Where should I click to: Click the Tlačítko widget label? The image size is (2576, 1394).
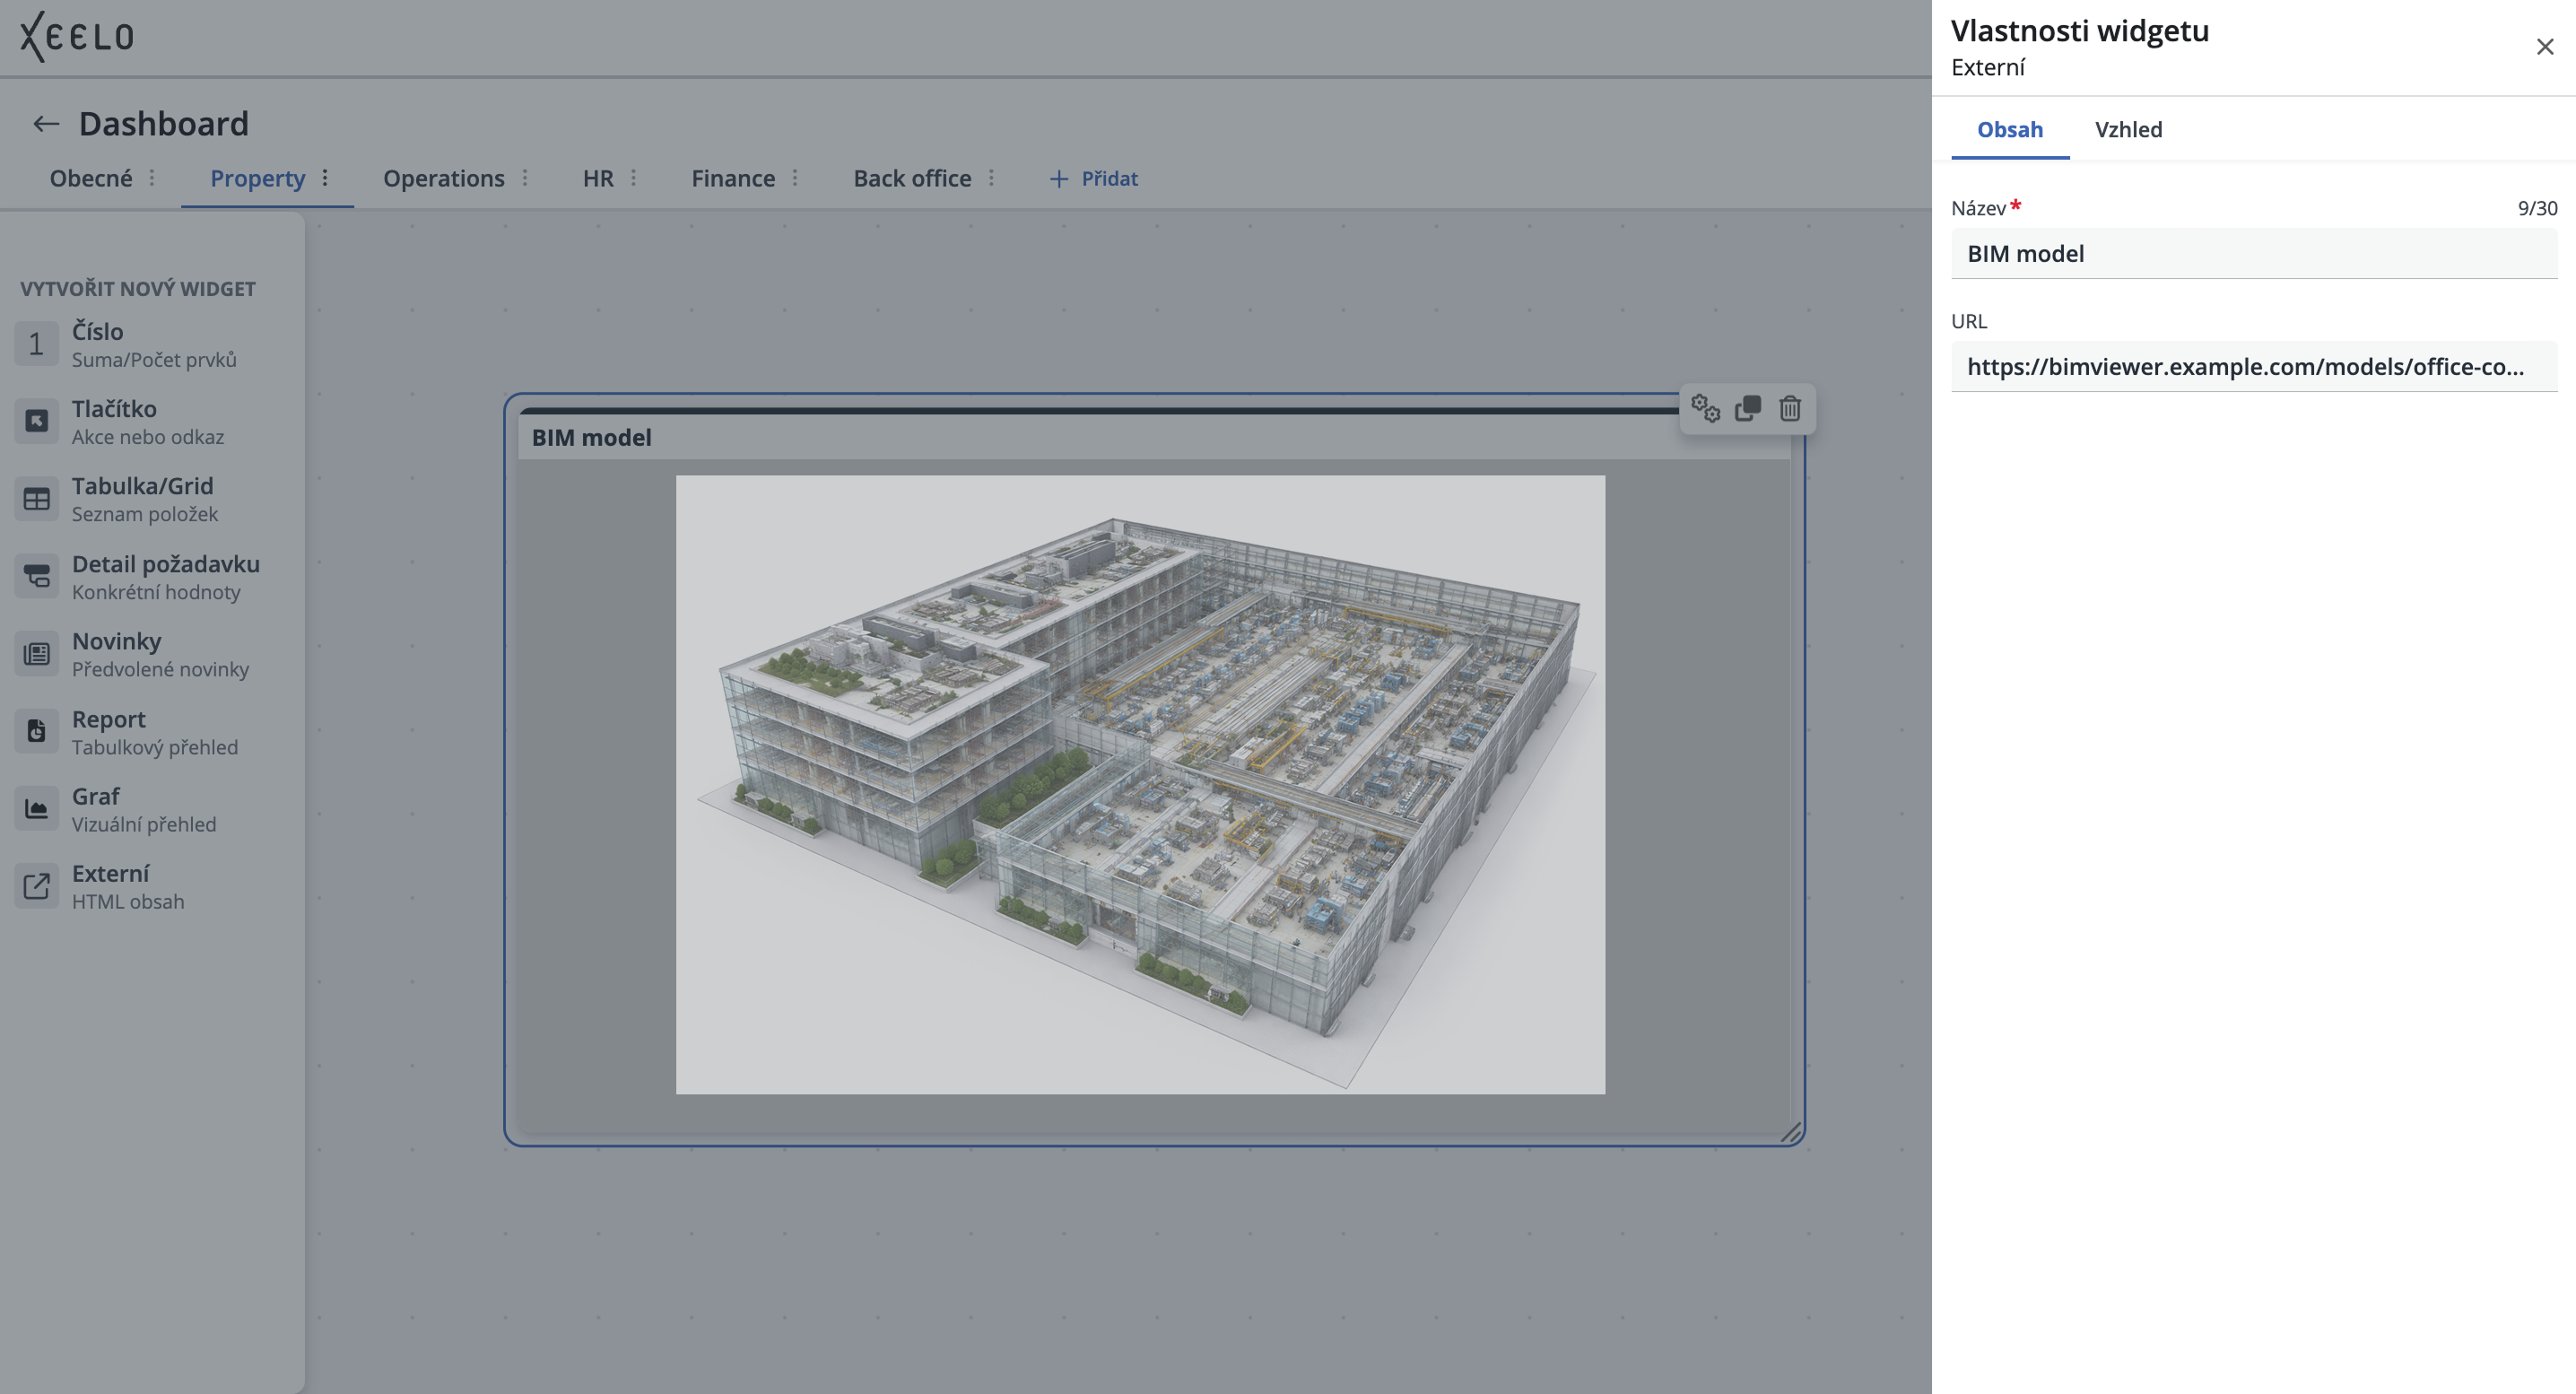tap(114, 408)
